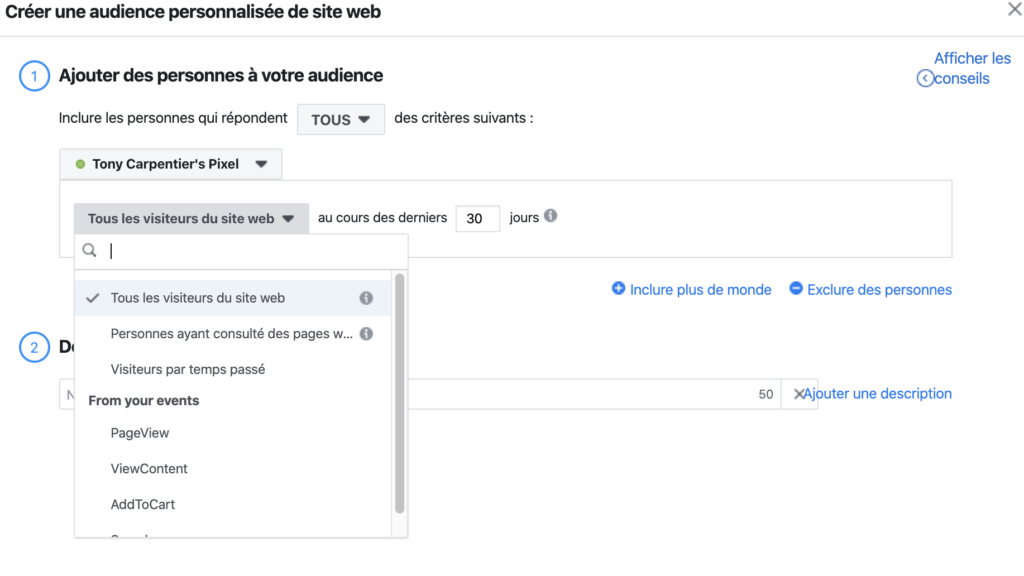Click the days number input field
Viewport: 1024px width, 576px height.
[477, 219]
